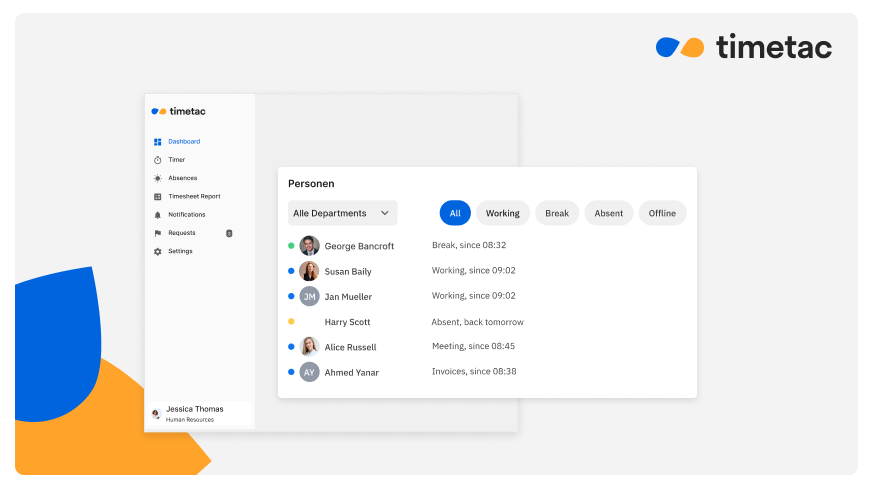Click green status dot beside George Bancroft
The height and width of the screenshot is (490, 872).
(x=291, y=246)
